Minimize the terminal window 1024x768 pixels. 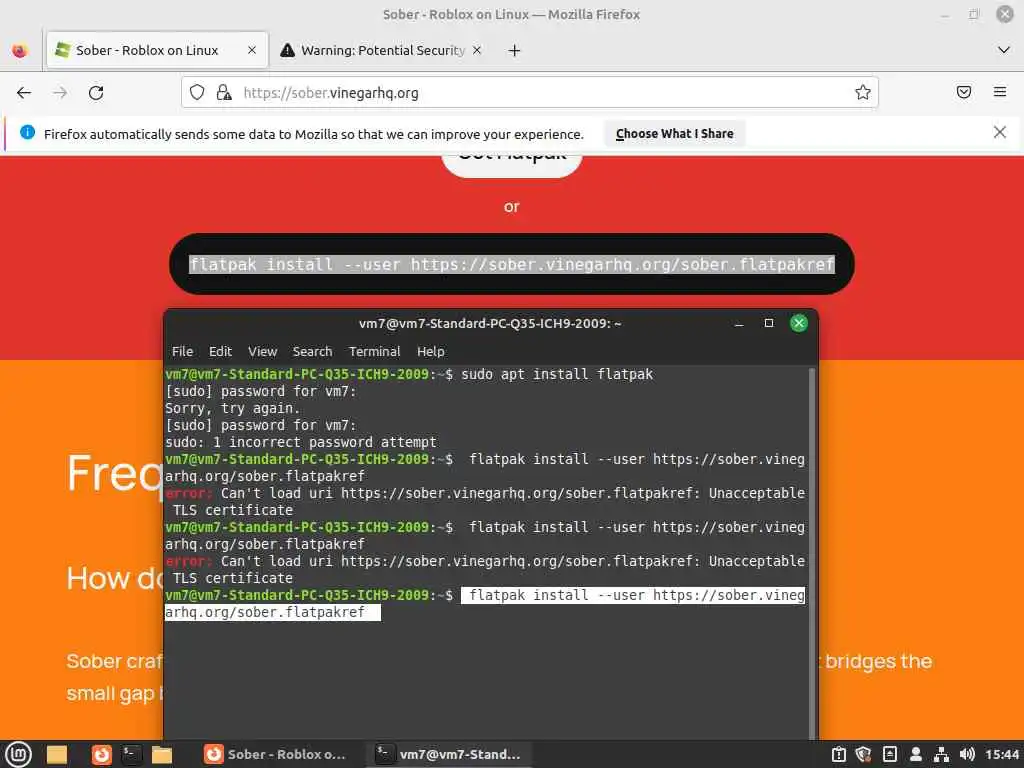click(739, 323)
